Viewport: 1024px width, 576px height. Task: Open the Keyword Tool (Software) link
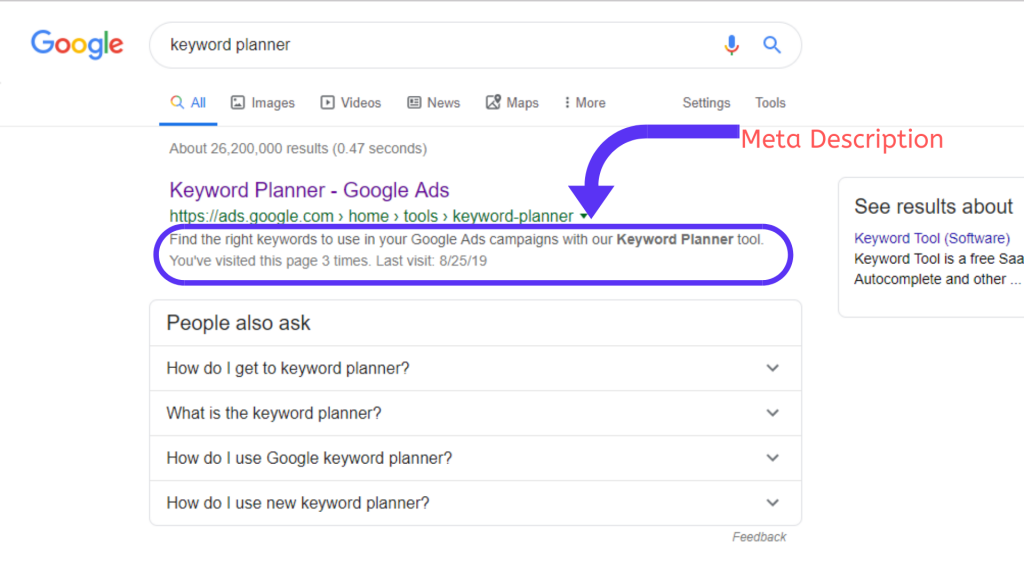point(932,238)
